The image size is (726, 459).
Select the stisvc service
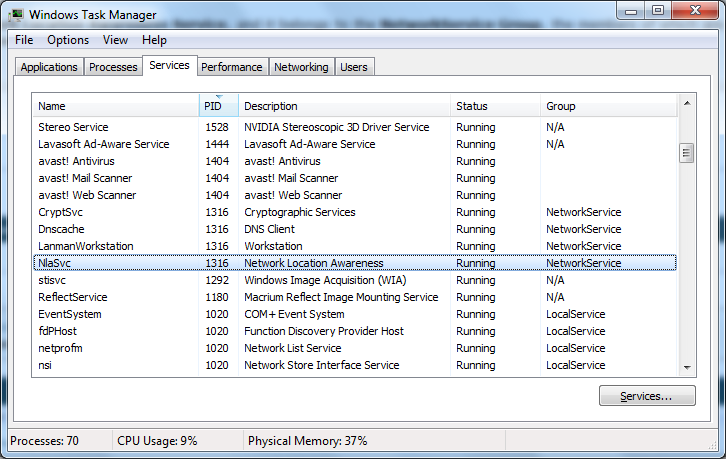tap(52, 280)
